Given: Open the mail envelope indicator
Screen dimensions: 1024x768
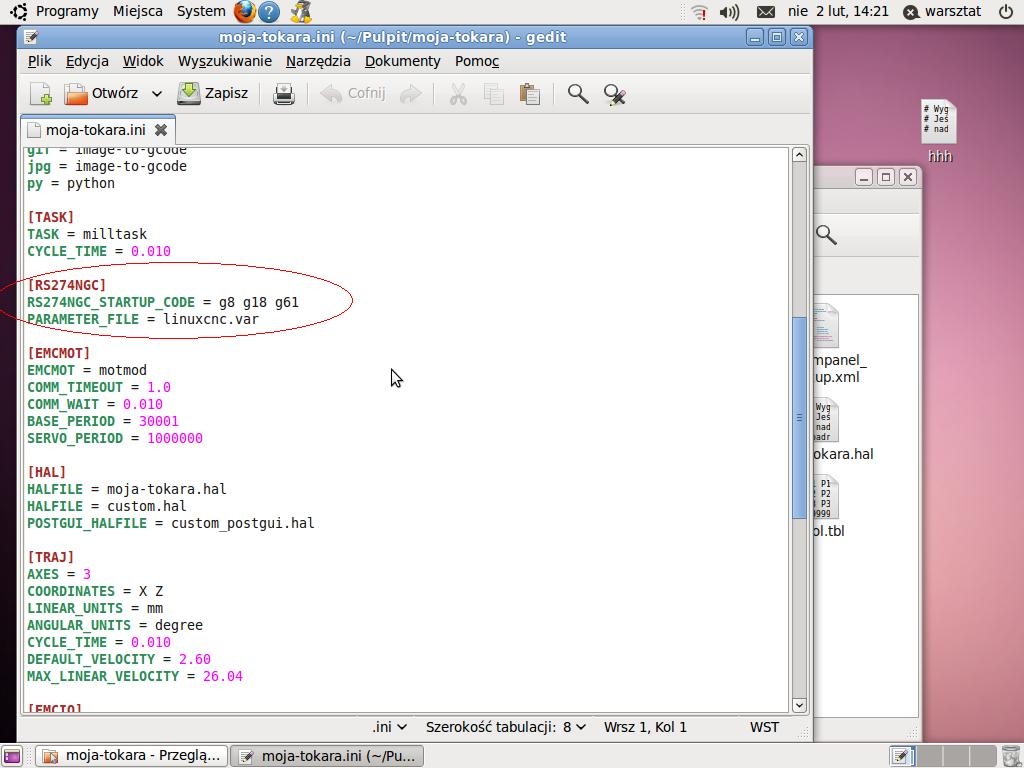Looking at the screenshot, I should click(x=765, y=12).
